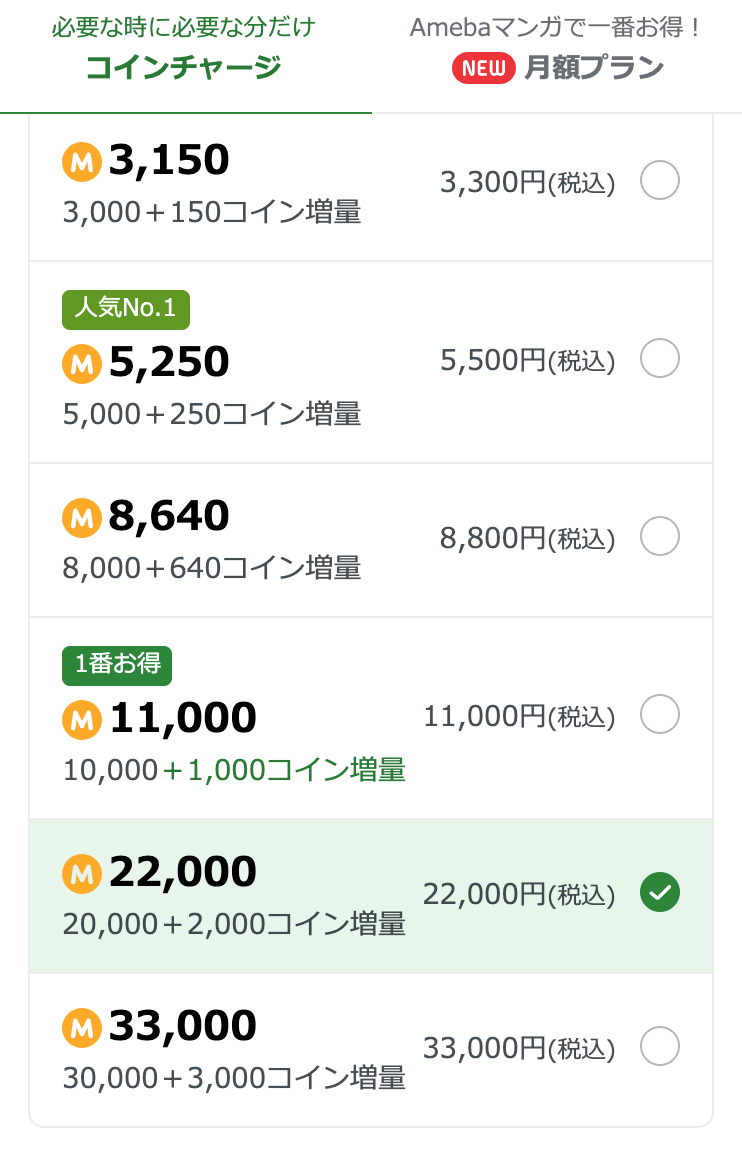
Task: Select the 5,500円 radio button
Action: [660, 358]
